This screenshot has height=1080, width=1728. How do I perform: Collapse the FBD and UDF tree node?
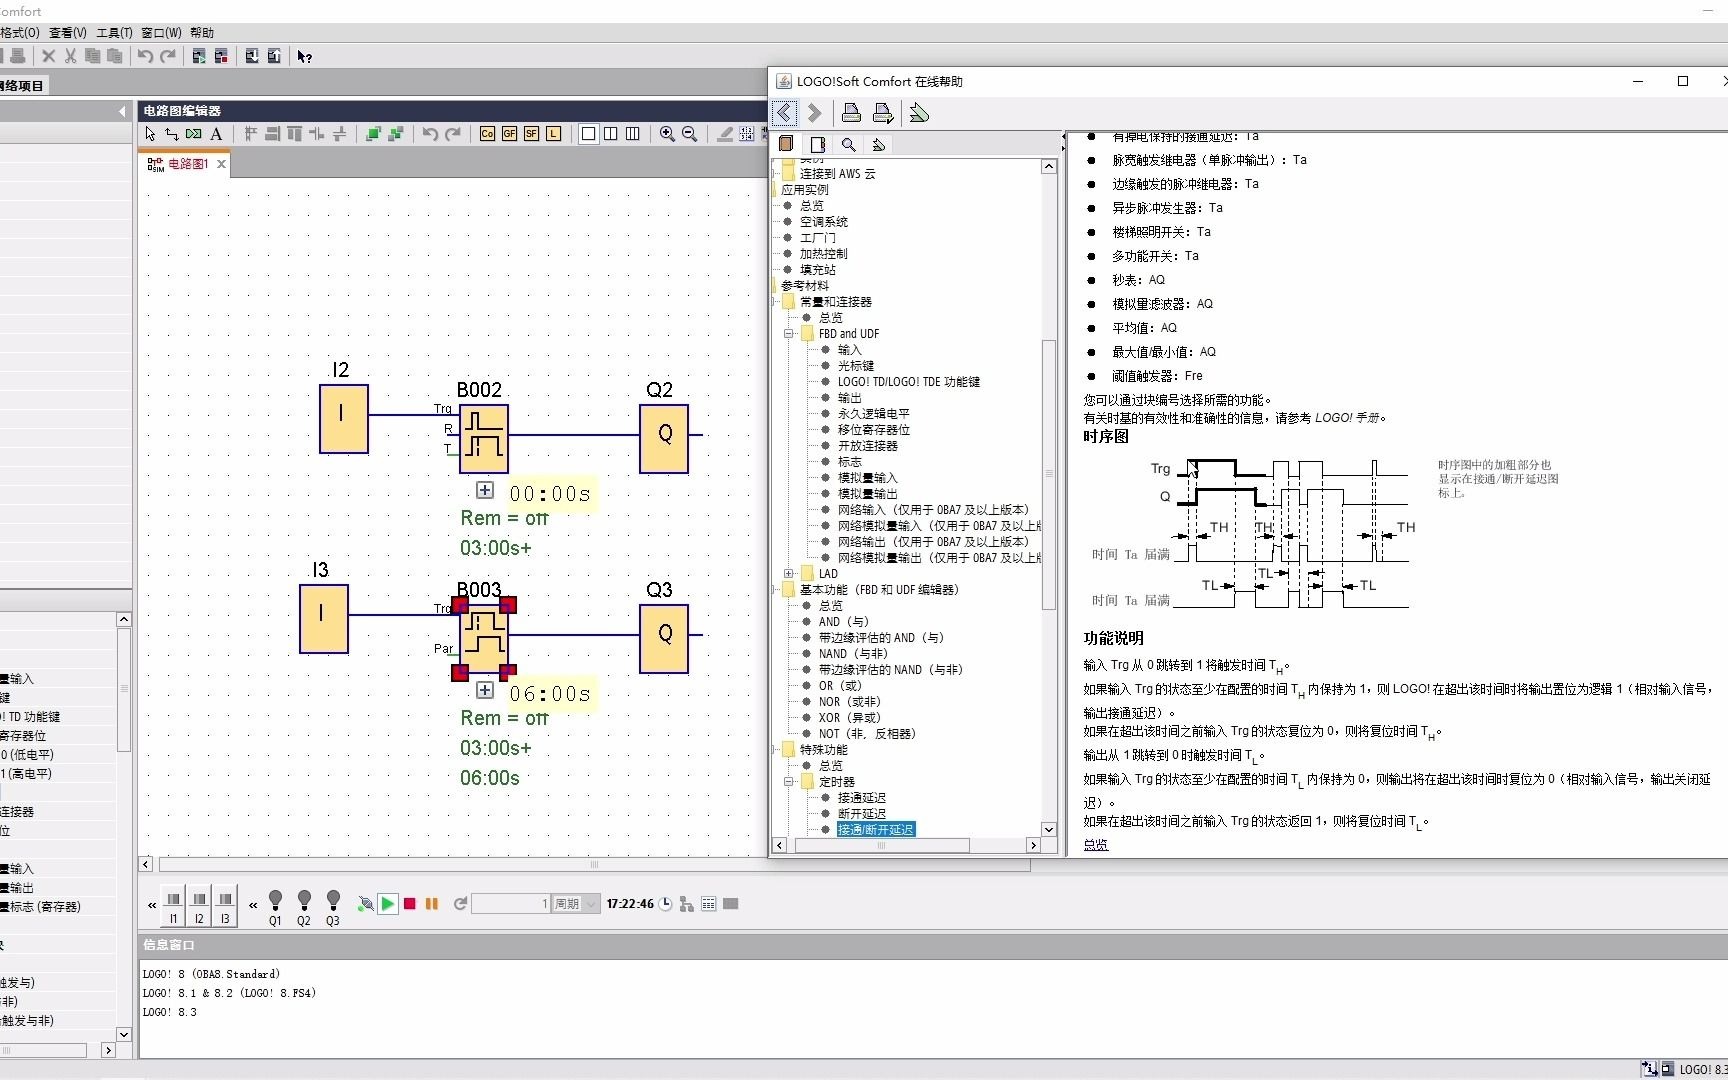[789, 334]
